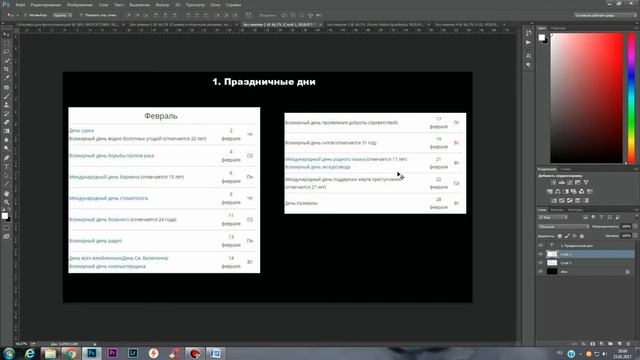The width and height of the screenshot is (640, 360).
Task: Add Hue/Saturation adjustment icon
Action: point(550,191)
